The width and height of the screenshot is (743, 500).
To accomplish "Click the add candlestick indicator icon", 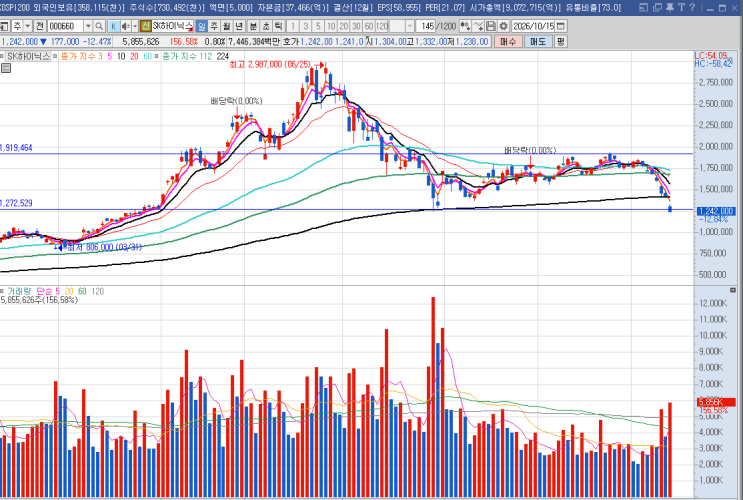I will click(465, 26).
